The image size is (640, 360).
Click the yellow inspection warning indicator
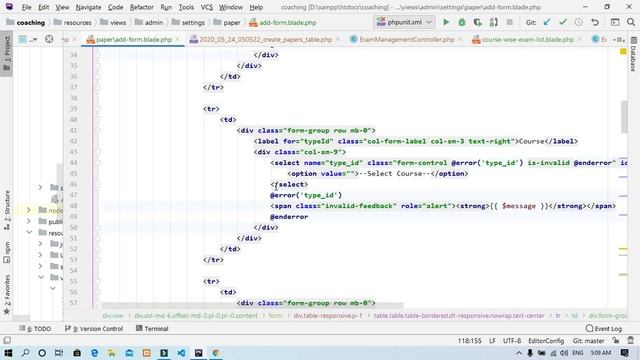[x=623, y=51]
